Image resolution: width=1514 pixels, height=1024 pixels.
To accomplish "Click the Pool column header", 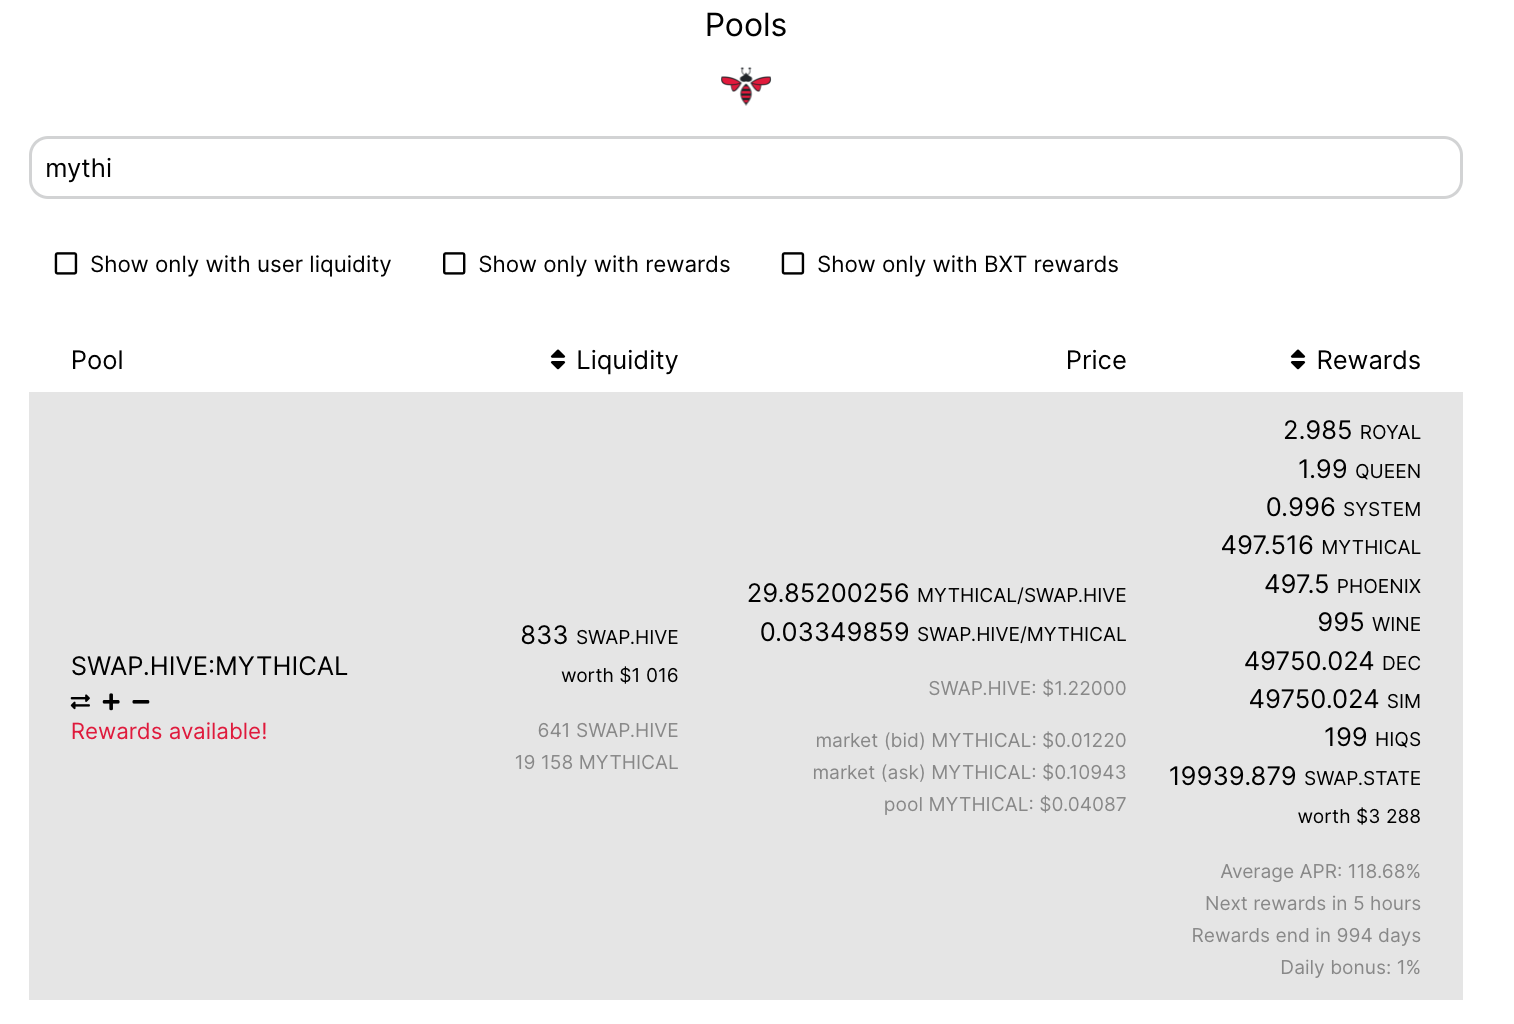I will click(97, 360).
